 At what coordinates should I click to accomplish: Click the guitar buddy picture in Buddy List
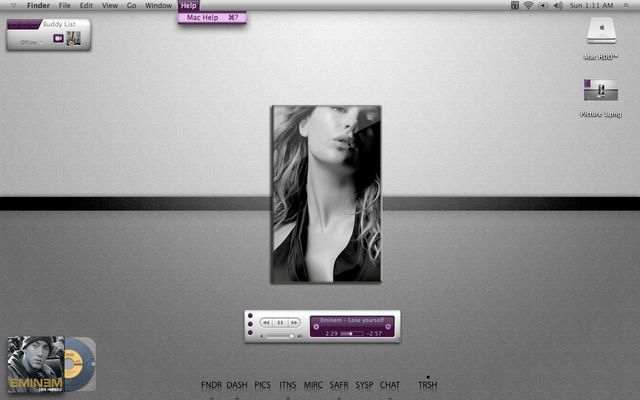click(73, 38)
